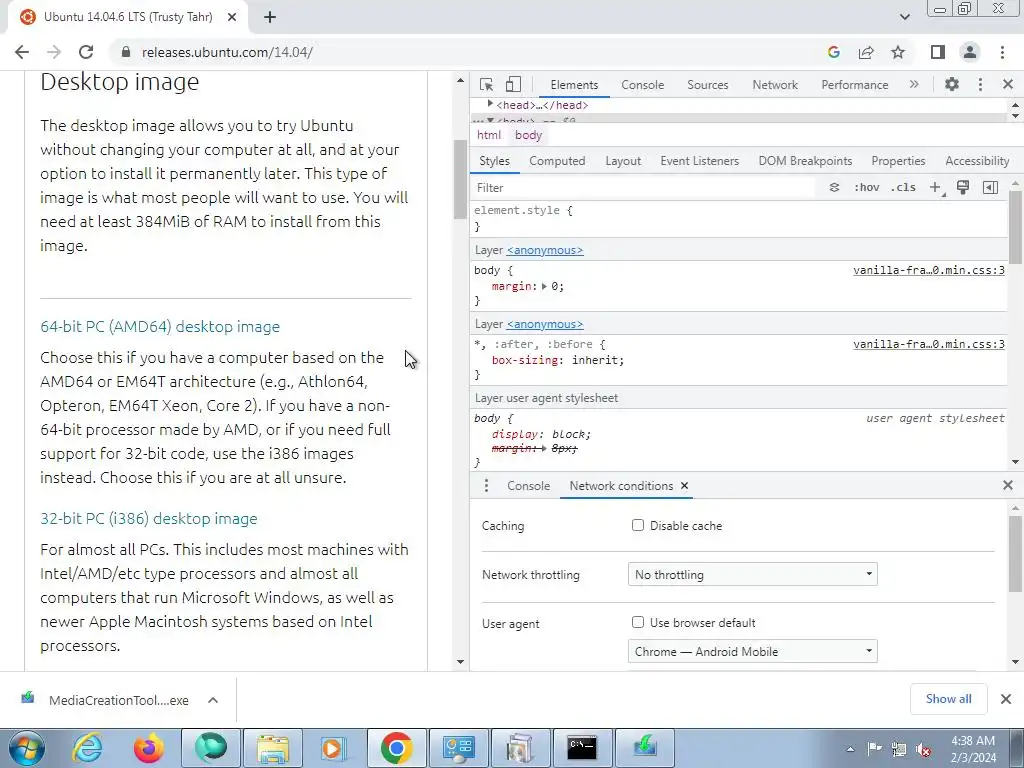Open first <anonymous> layer link

click(545, 250)
